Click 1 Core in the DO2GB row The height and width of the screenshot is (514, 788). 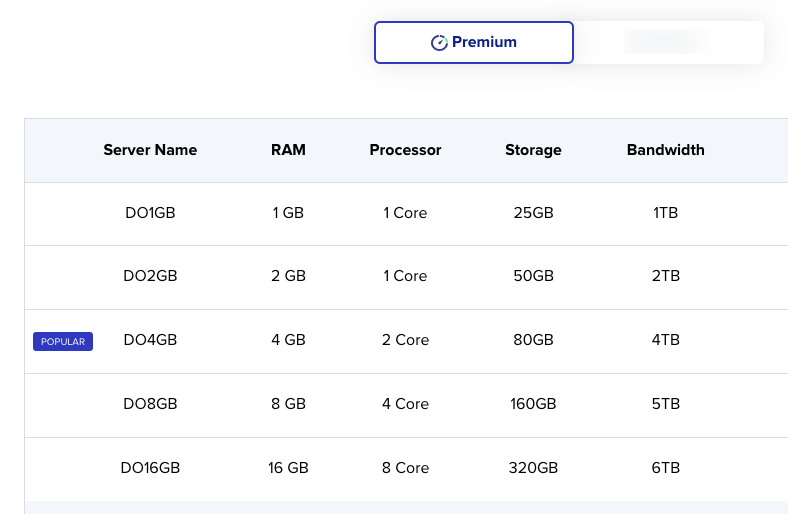tap(406, 276)
